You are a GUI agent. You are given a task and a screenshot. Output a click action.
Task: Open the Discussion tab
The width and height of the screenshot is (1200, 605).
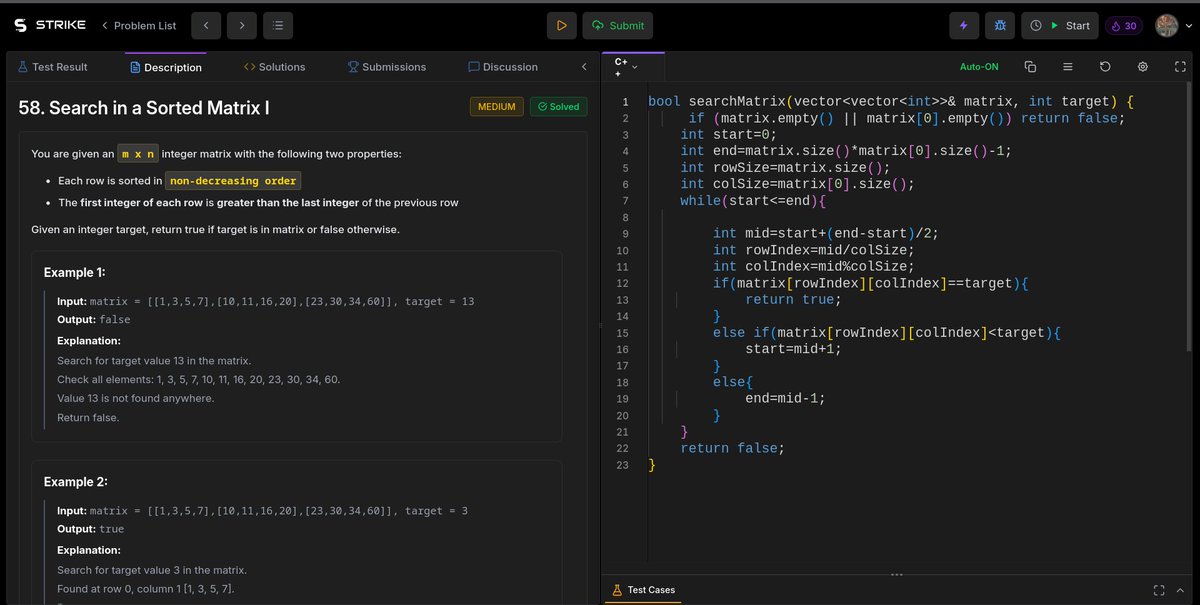503,67
